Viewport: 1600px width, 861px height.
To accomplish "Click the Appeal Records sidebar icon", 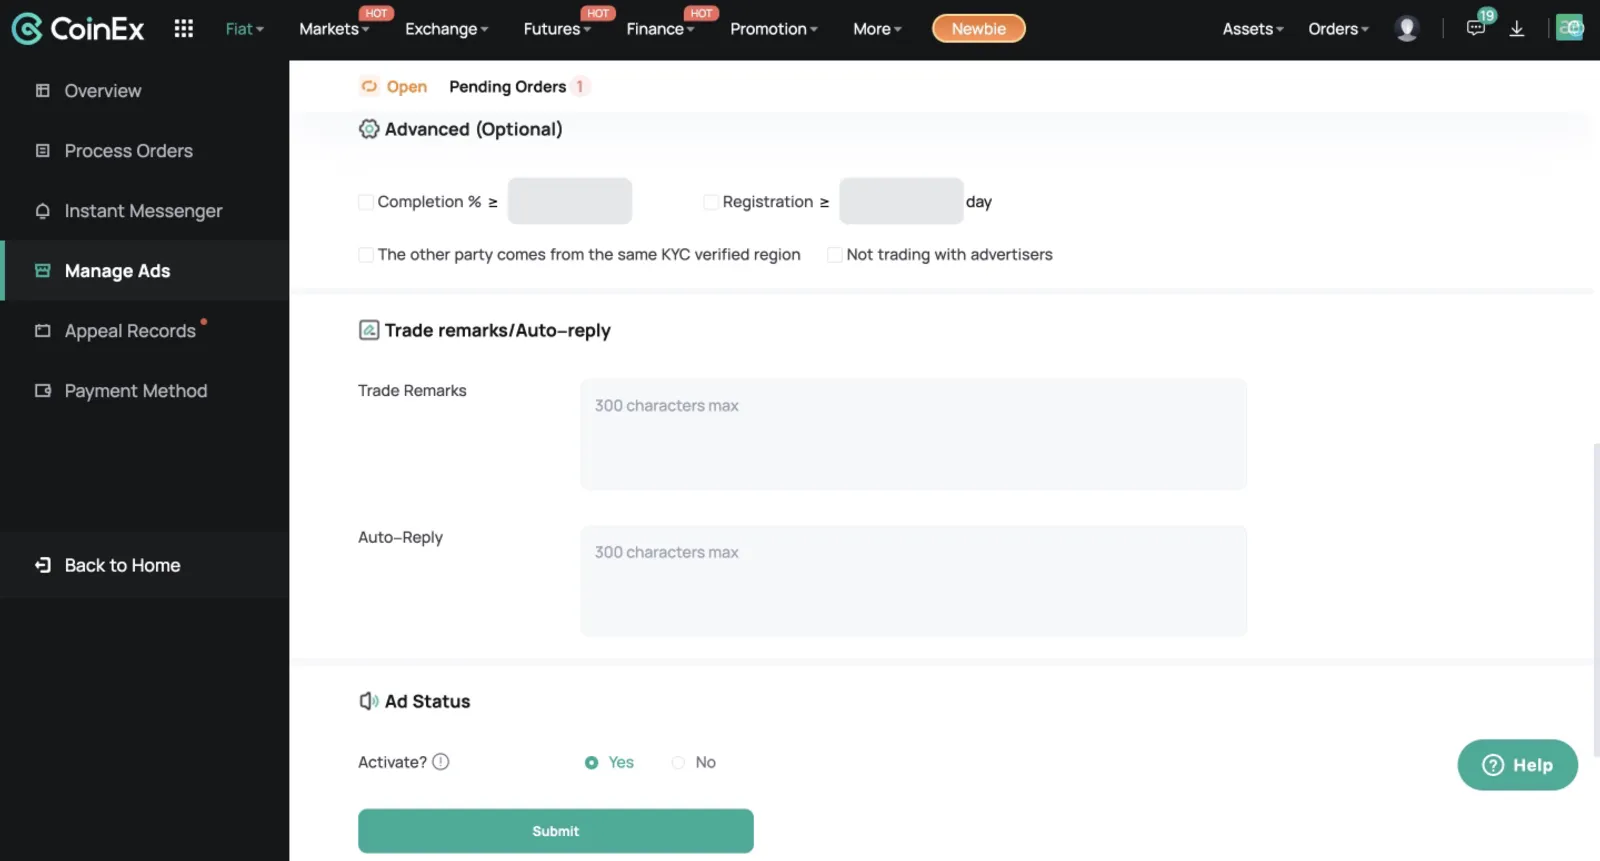I will (42, 331).
